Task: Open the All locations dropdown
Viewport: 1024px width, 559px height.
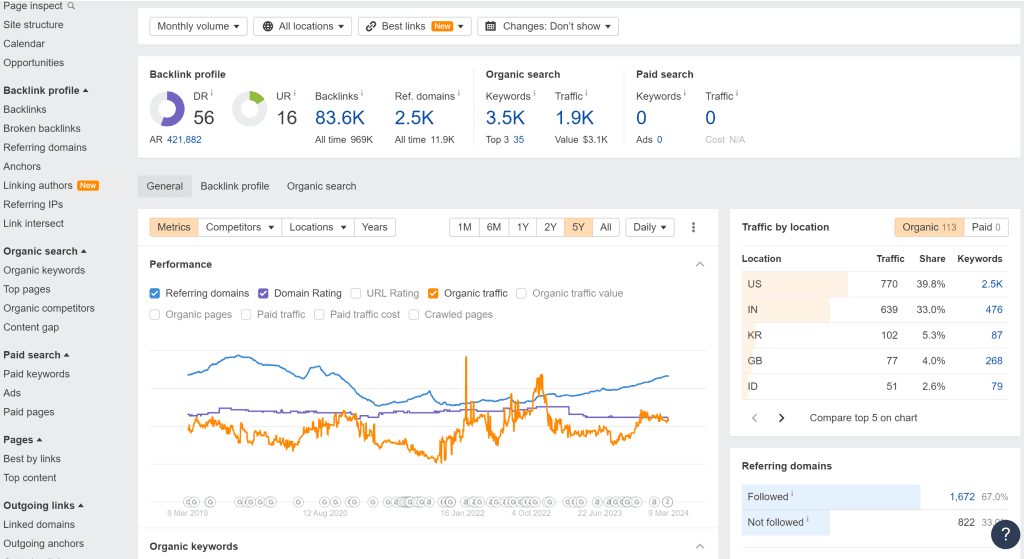Action: (x=302, y=26)
